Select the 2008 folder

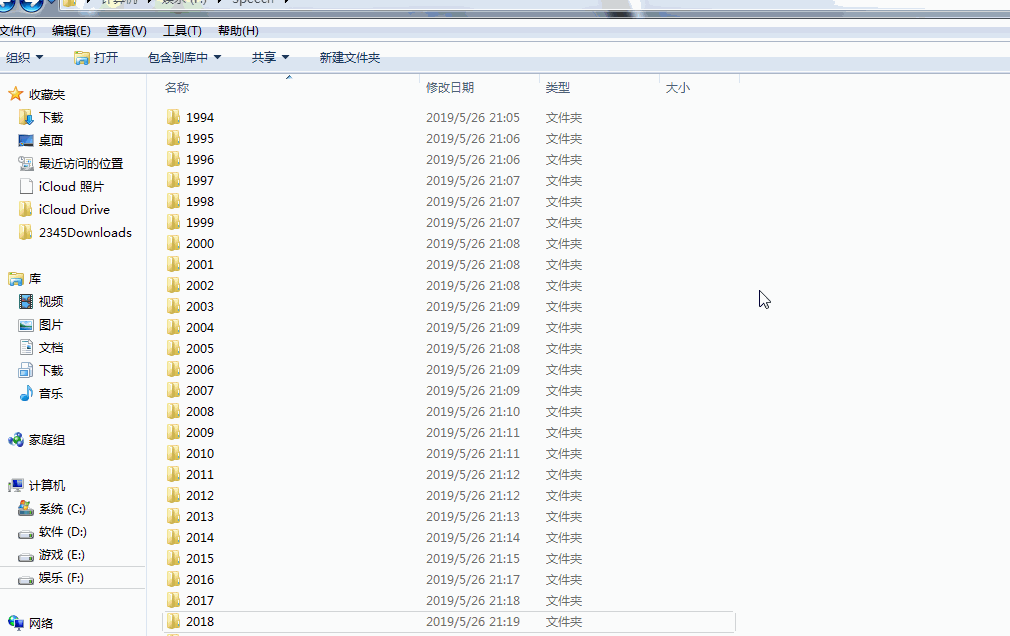coord(200,411)
